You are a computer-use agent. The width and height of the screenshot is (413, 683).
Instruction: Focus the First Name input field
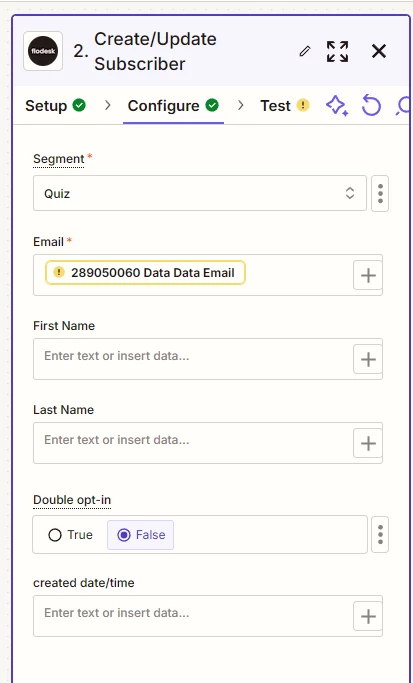point(193,359)
